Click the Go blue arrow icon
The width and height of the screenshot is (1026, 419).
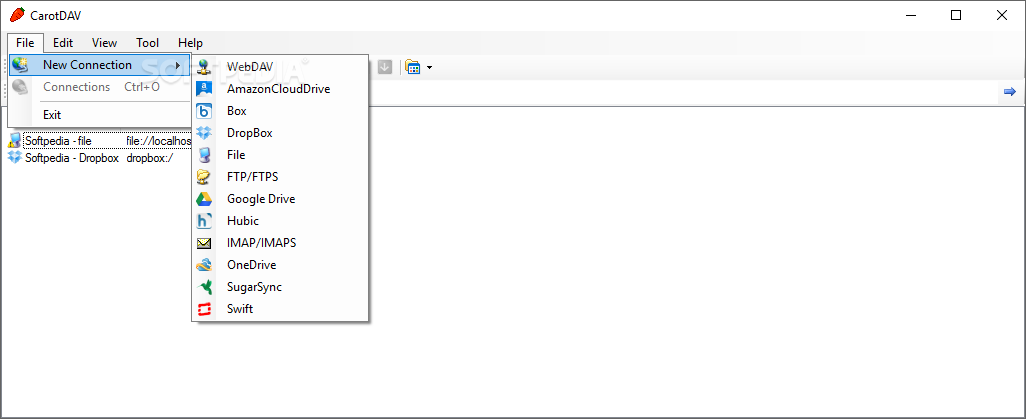click(1010, 92)
